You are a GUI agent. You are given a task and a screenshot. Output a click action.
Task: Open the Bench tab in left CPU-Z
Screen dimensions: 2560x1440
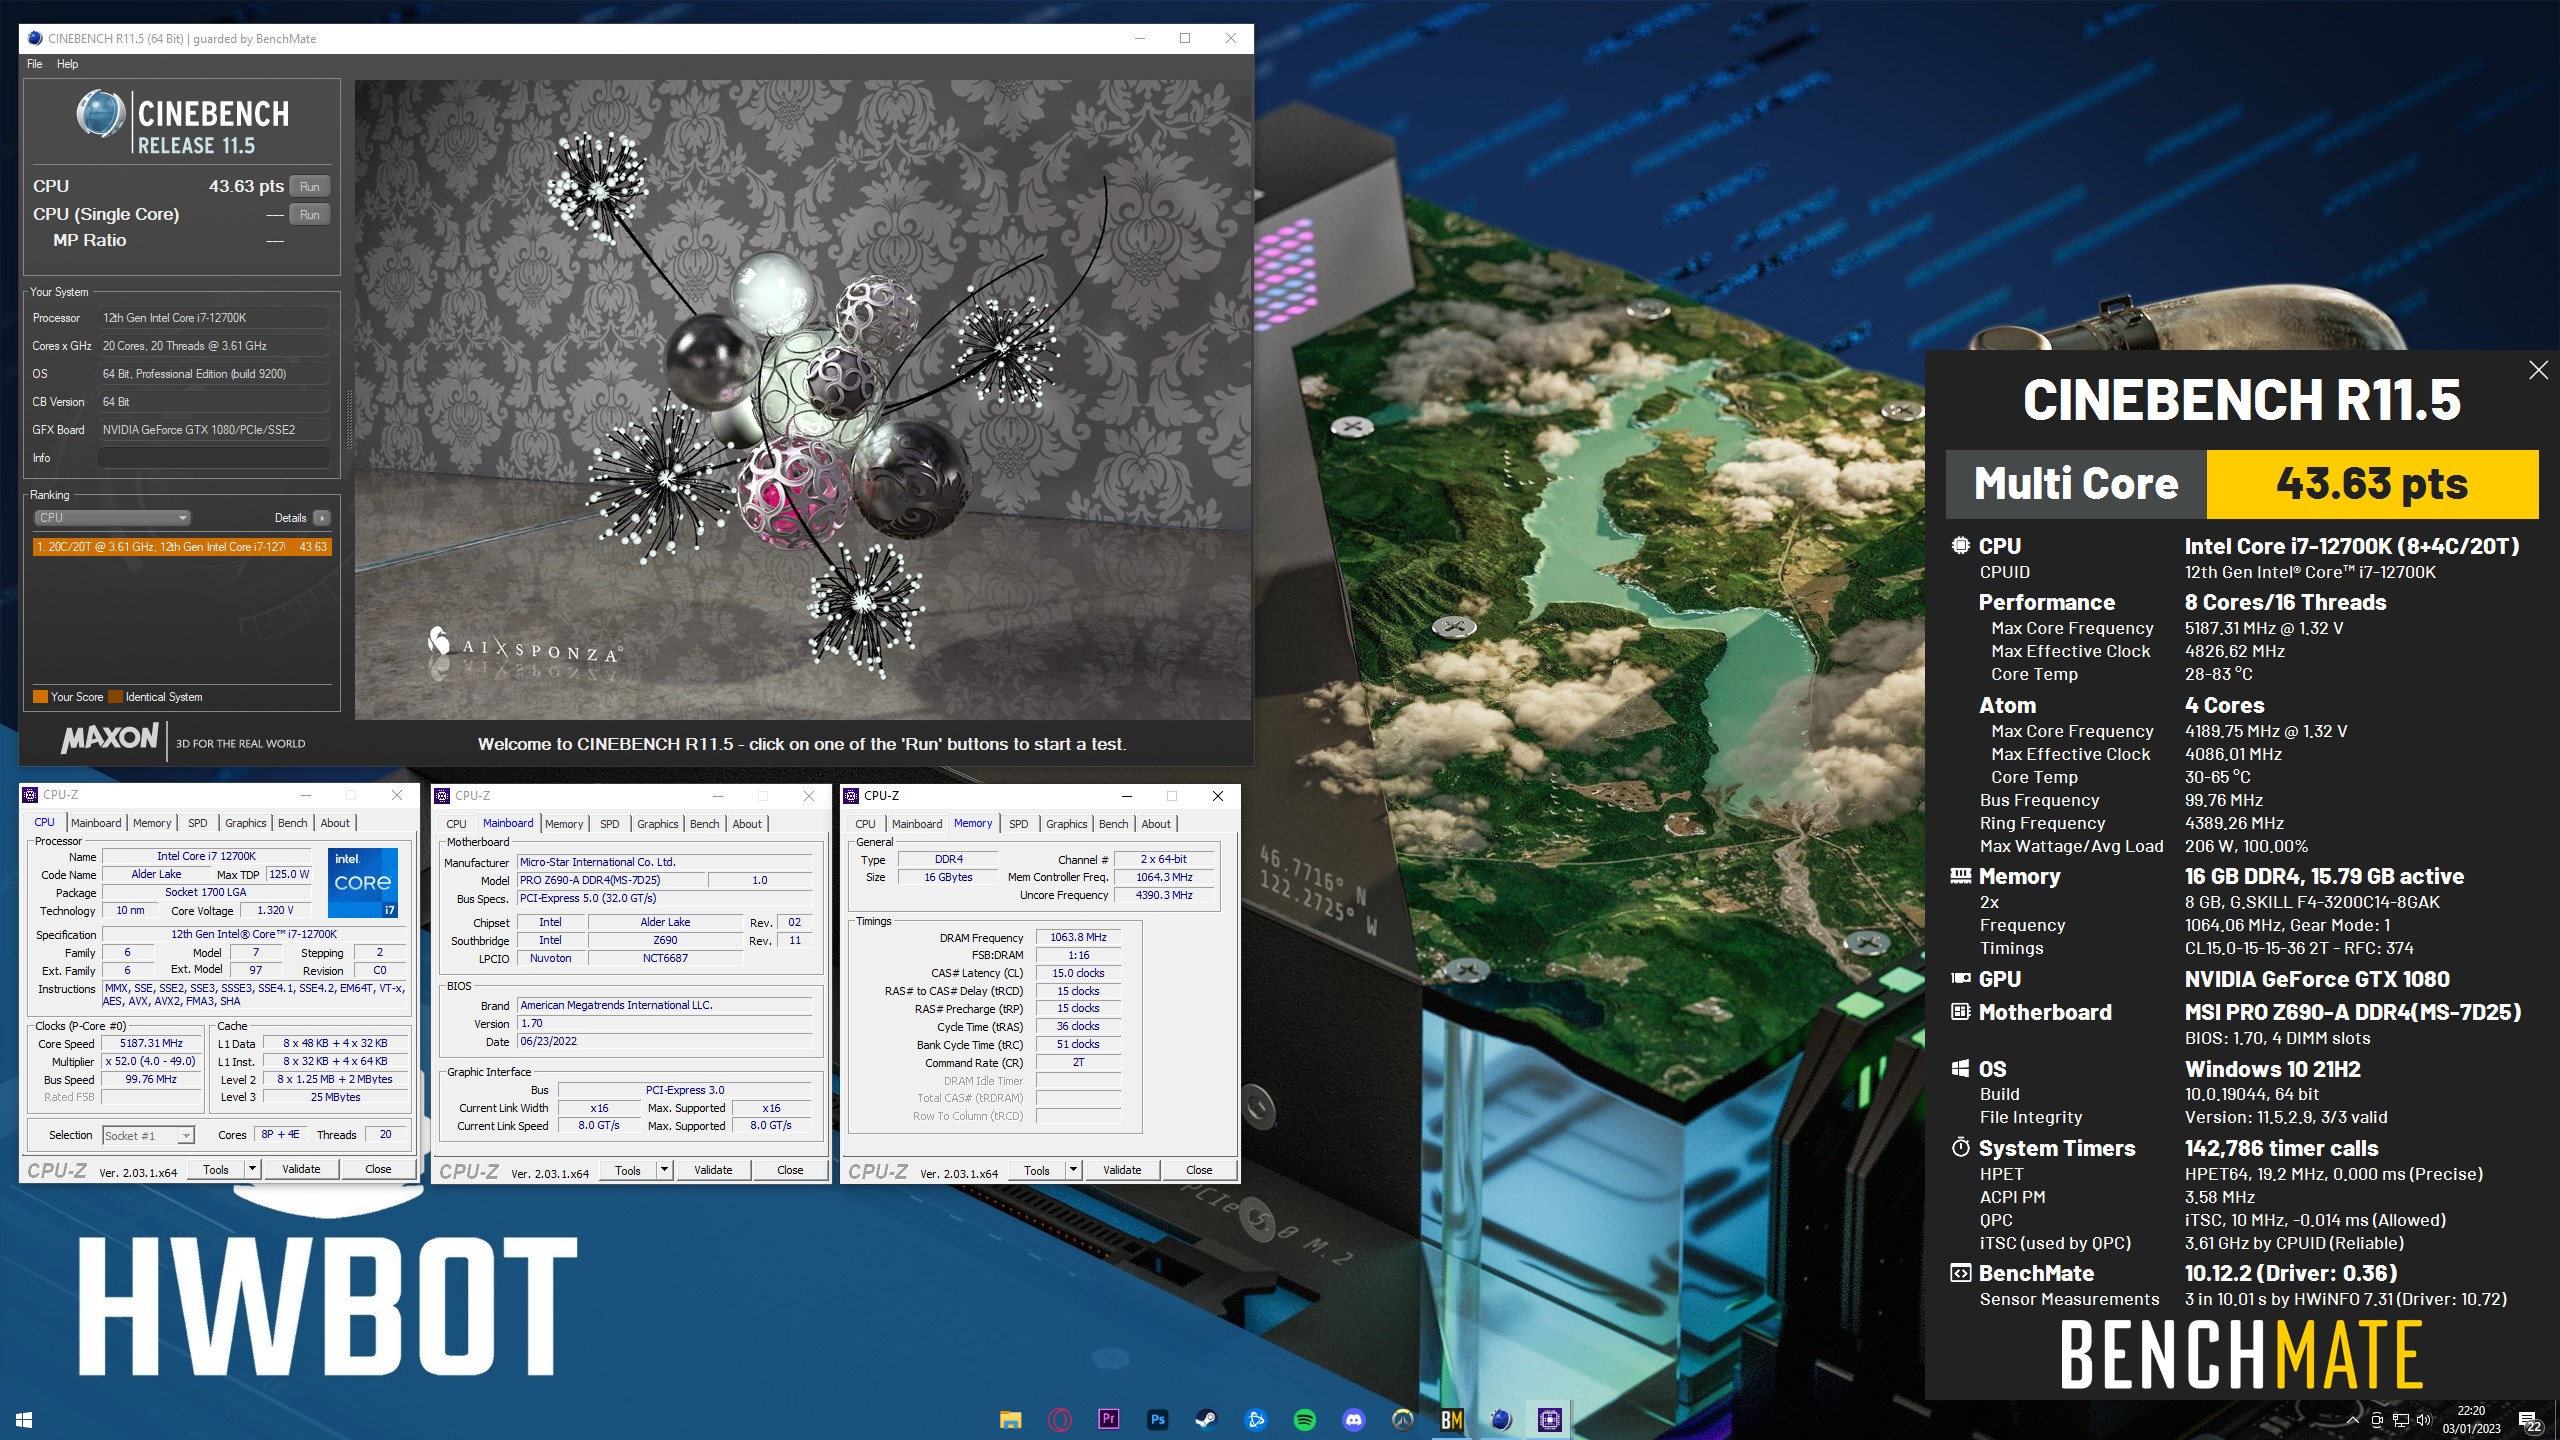coord(293,823)
